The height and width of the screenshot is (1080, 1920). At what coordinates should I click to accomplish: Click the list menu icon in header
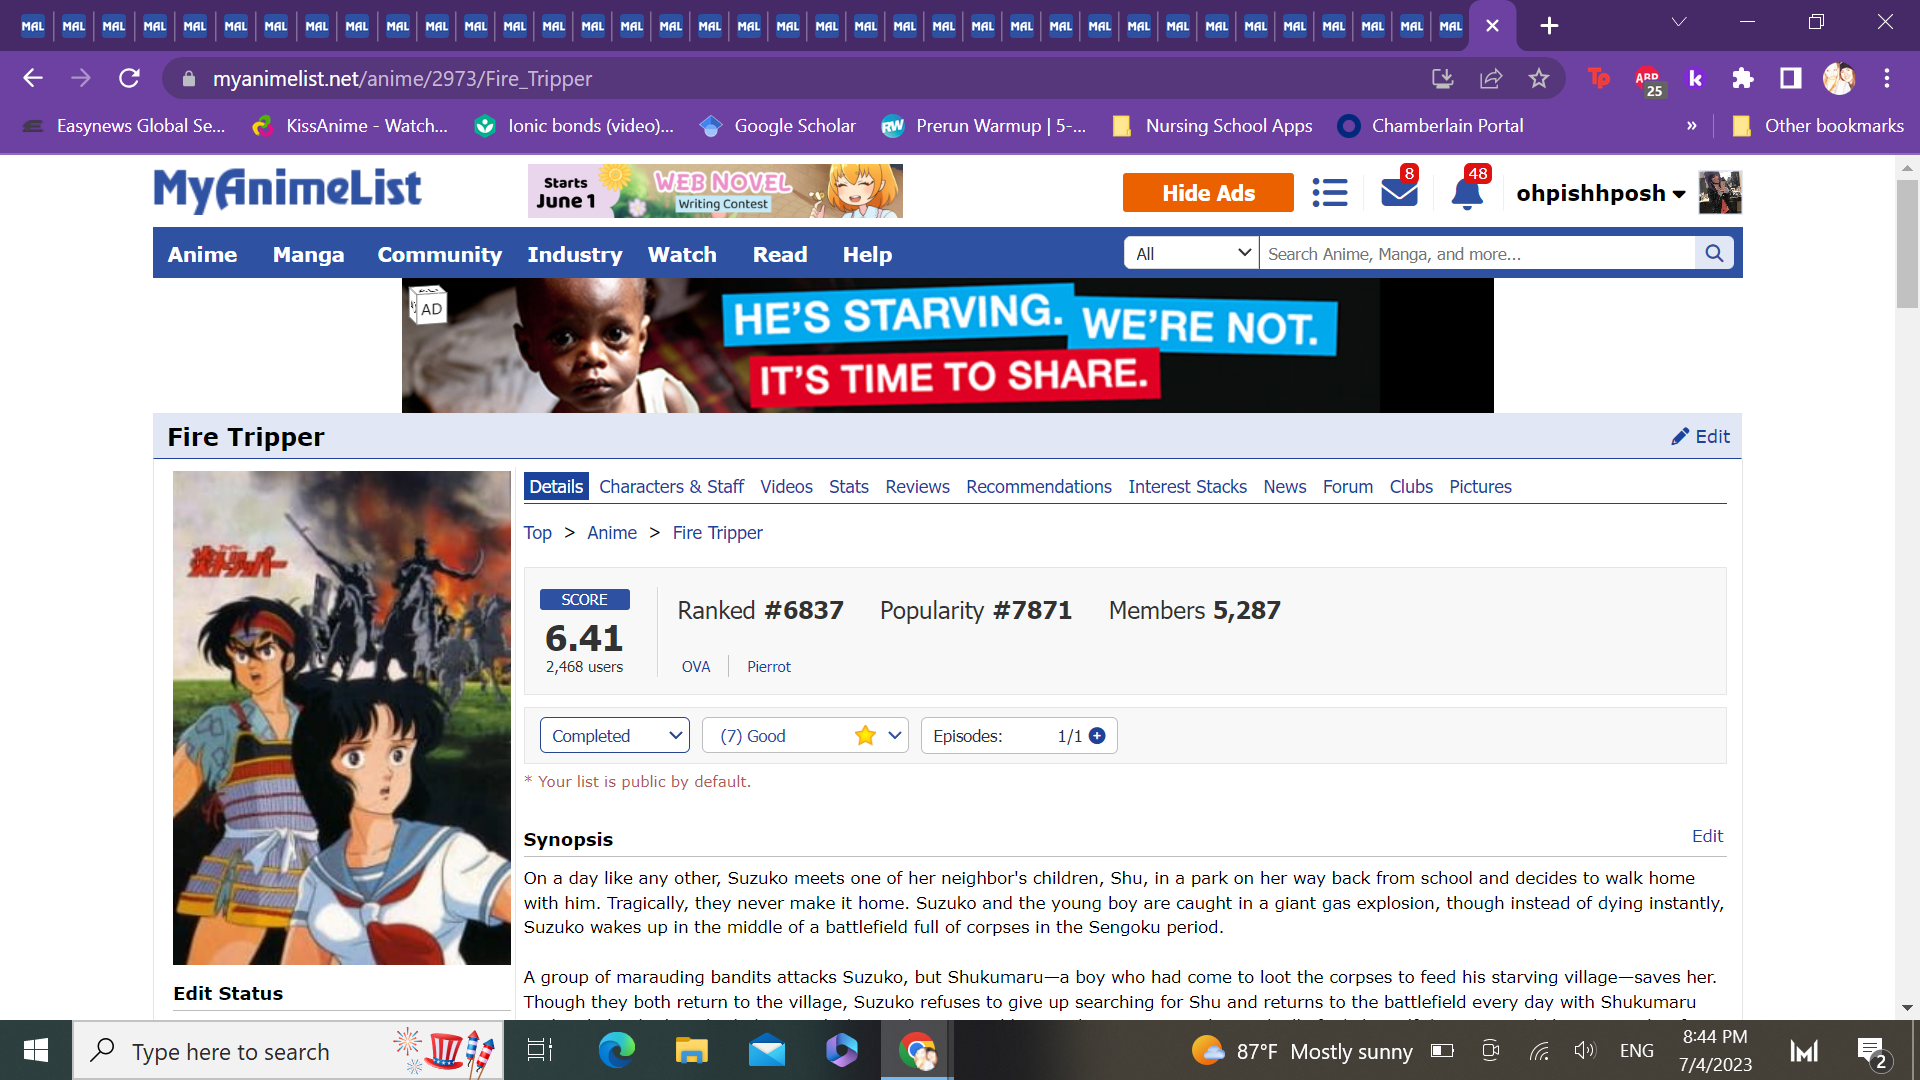1329,192
